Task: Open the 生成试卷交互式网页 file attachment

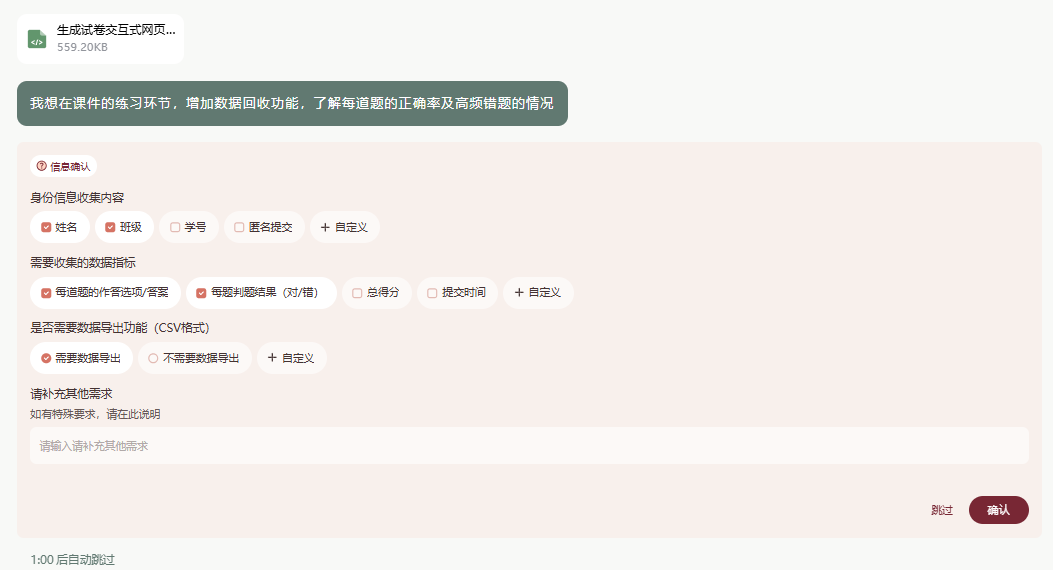Action: [x=101, y=39]
